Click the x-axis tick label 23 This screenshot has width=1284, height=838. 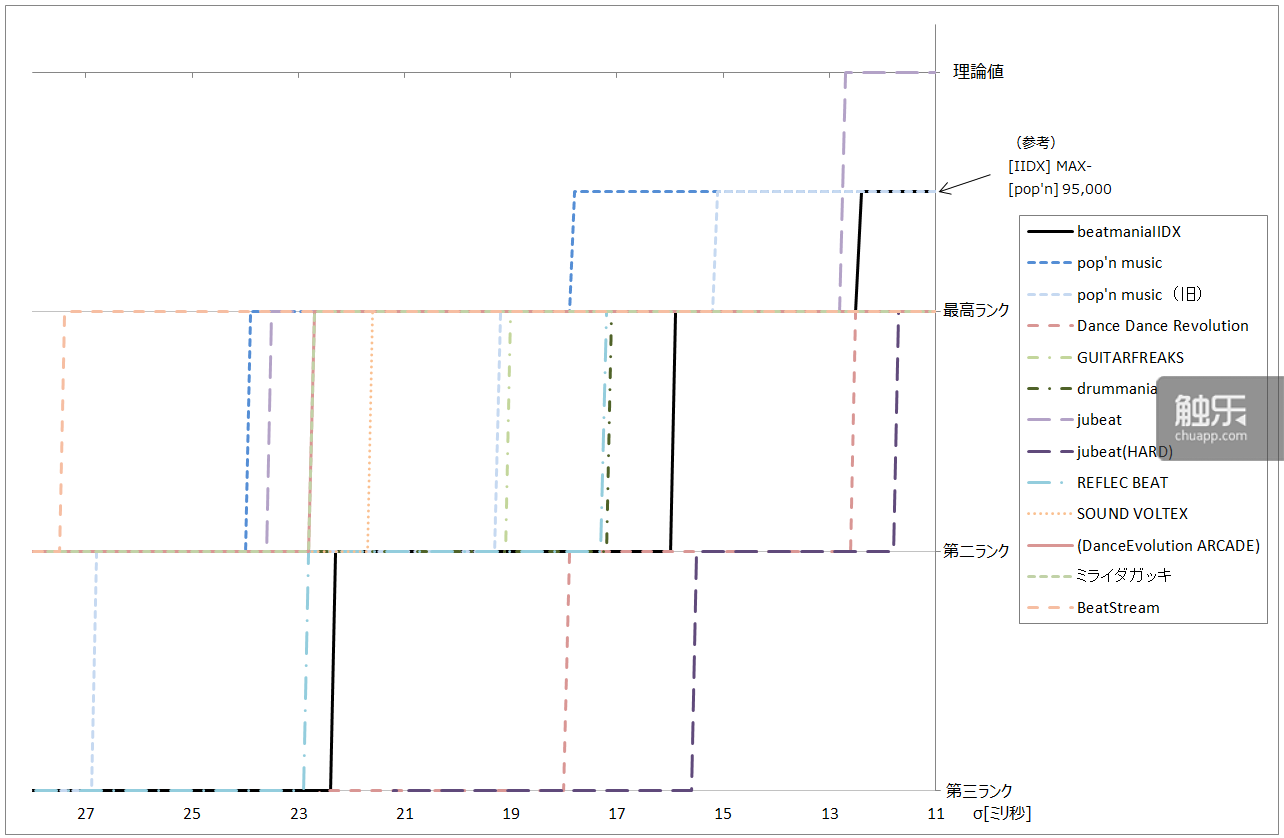click(298, 814)
